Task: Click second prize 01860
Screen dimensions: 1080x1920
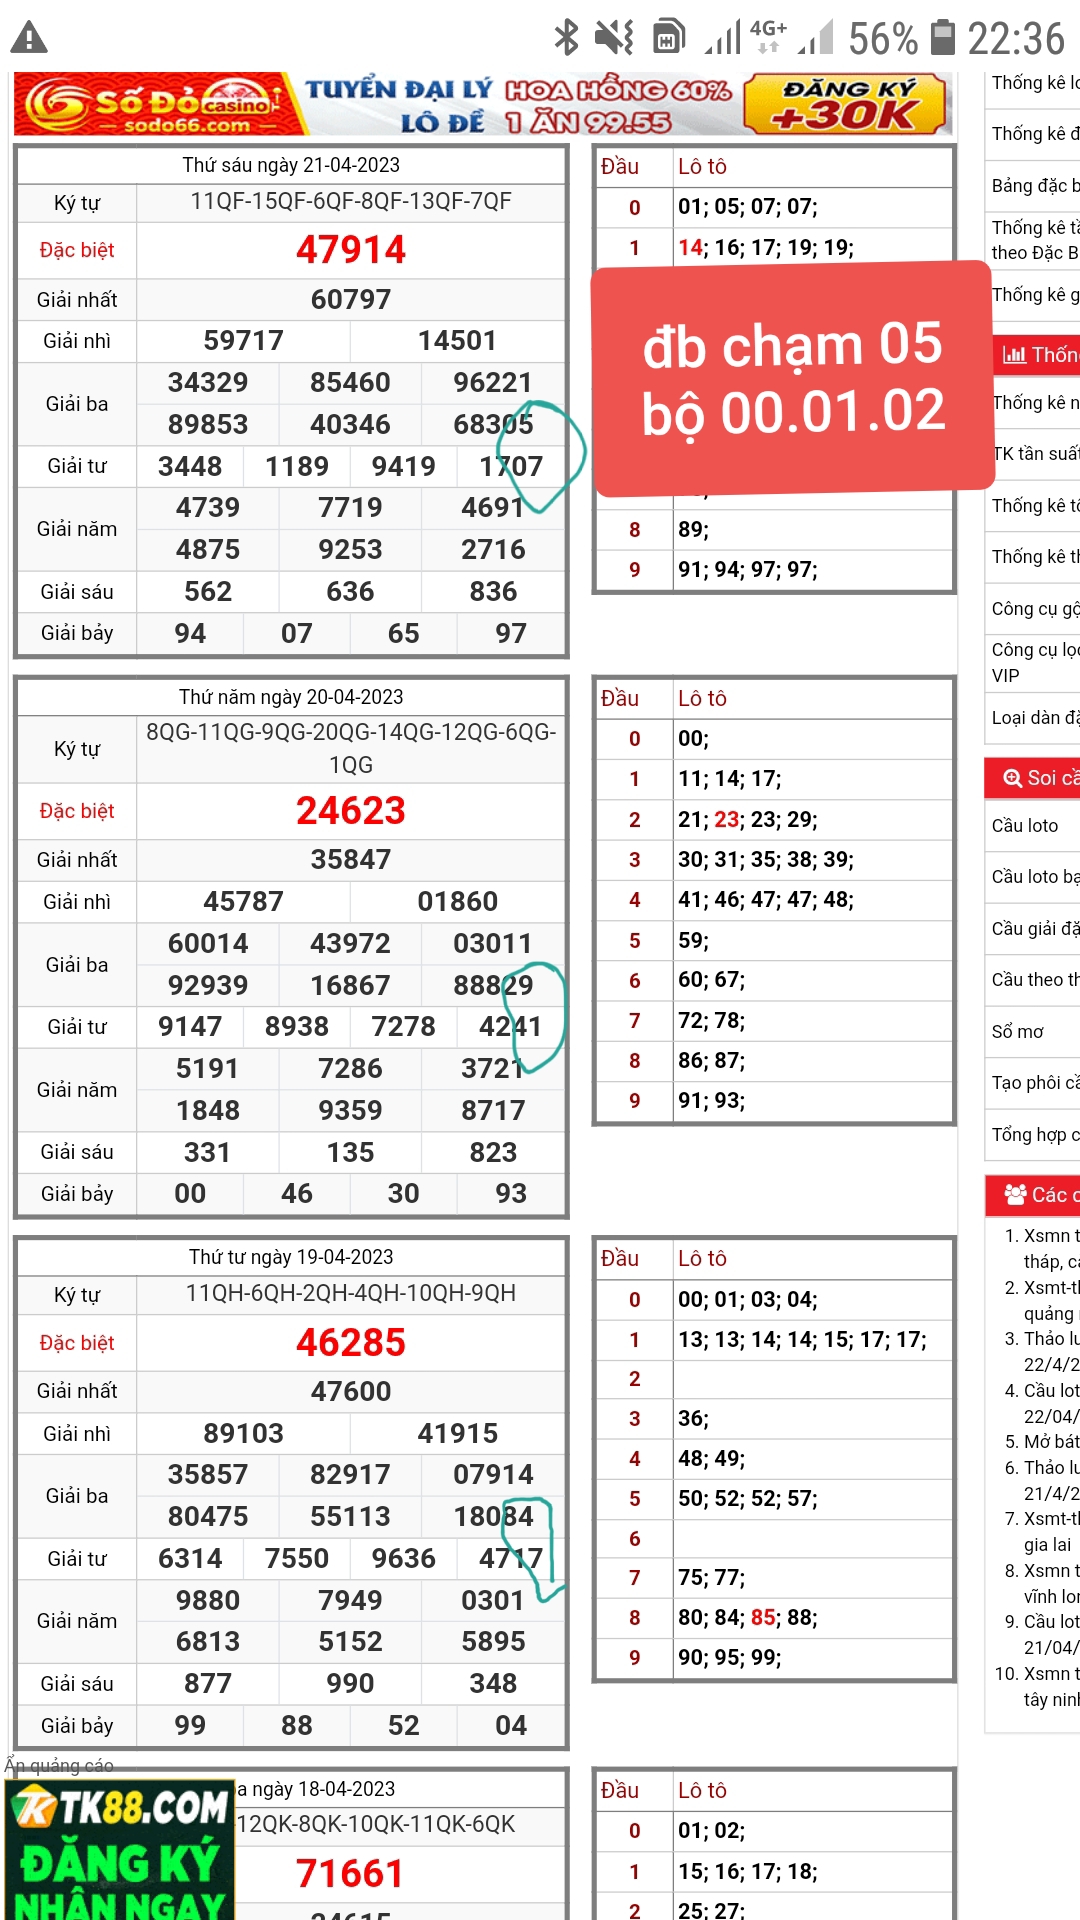Action: 458,902
